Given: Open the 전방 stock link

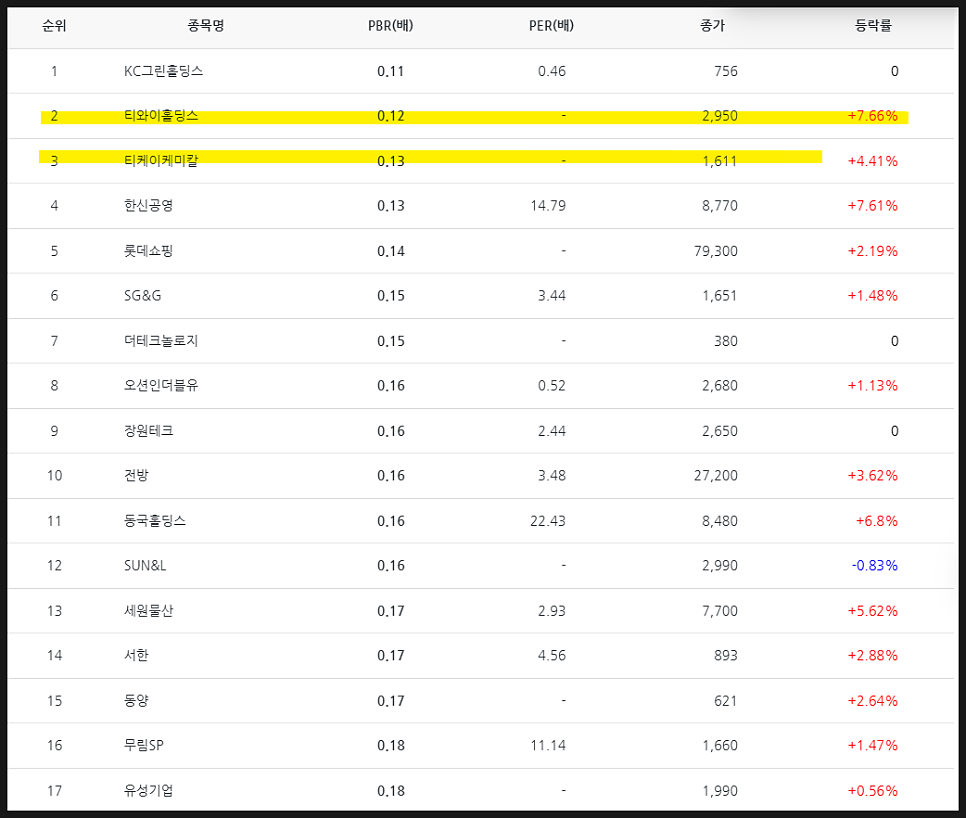Looking at the screenshot, I should [x=136, y=476].
